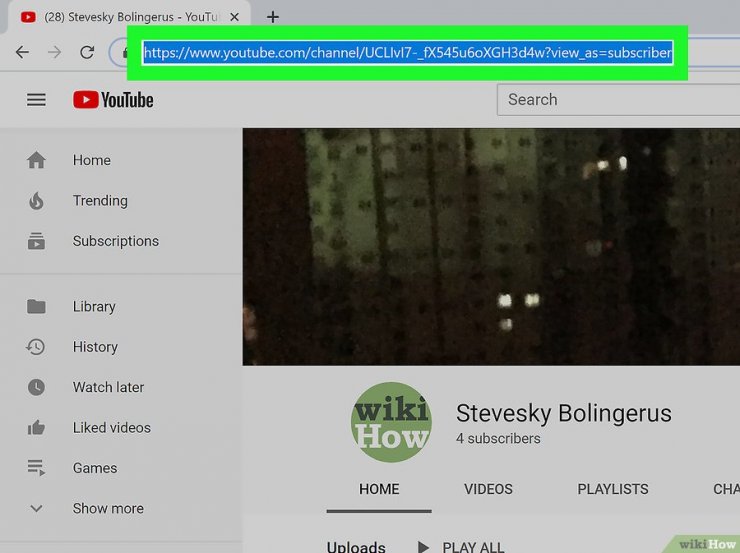Click the Liked videos thumbs-up icon
The height and width of the screenshot is (553, 740).
click(x=36, y=427)
